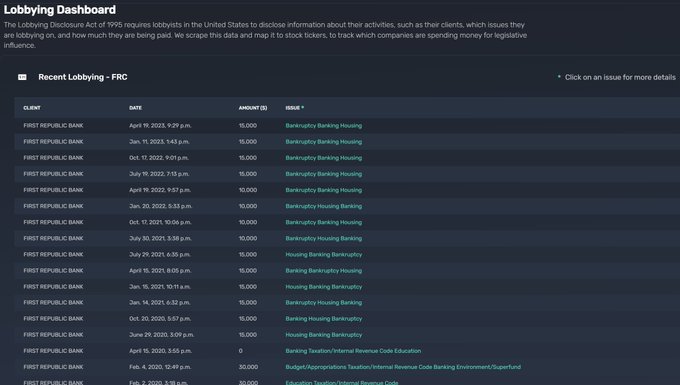This screenshot has width=680, height=385.
Task: Select date 'Feb. 4, 2020, 12:49 p.m.'
Action: 160,367
